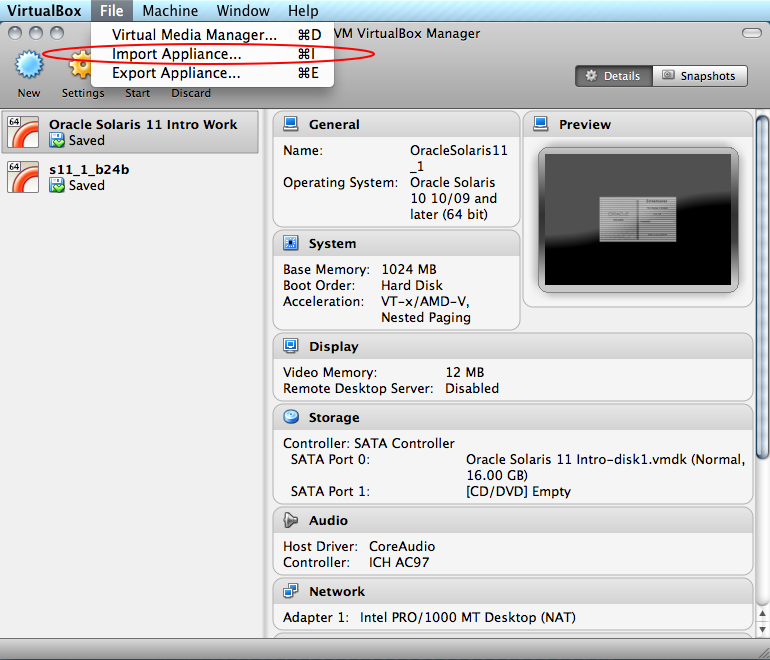Screen dimensions: 770x660
Task: Click the Network section header
Action: tap(513, 591)
